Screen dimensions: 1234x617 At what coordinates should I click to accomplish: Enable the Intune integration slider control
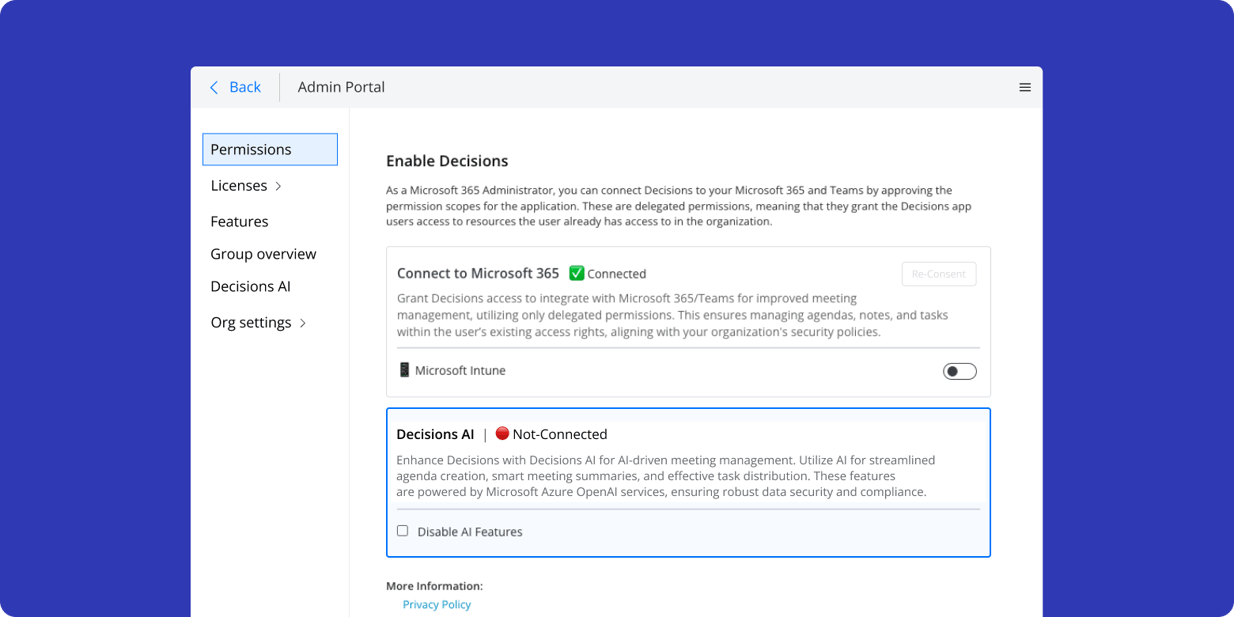point(959,370)
